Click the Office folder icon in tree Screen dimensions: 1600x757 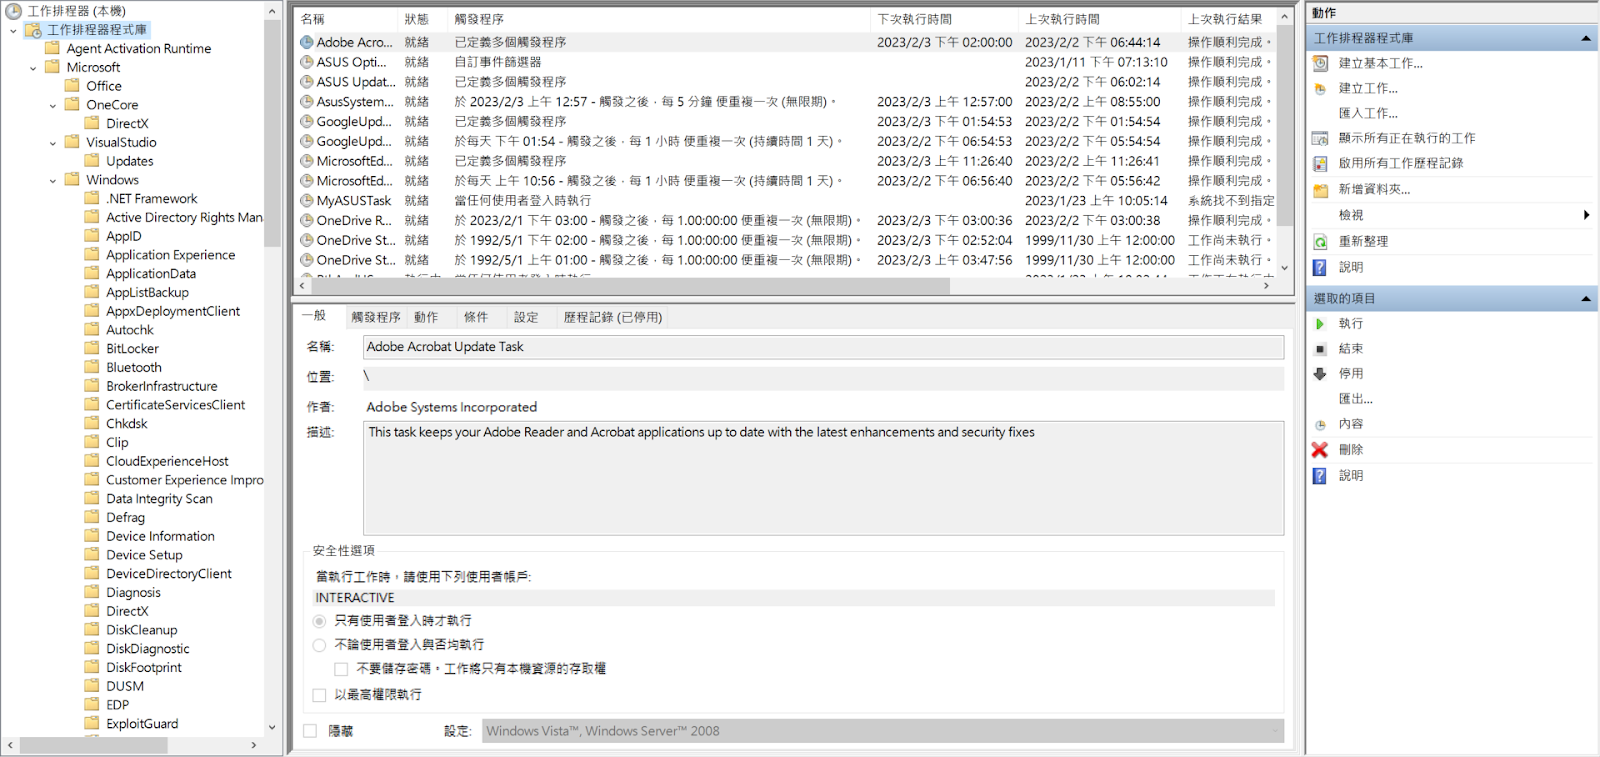click(x=72, y=85)
